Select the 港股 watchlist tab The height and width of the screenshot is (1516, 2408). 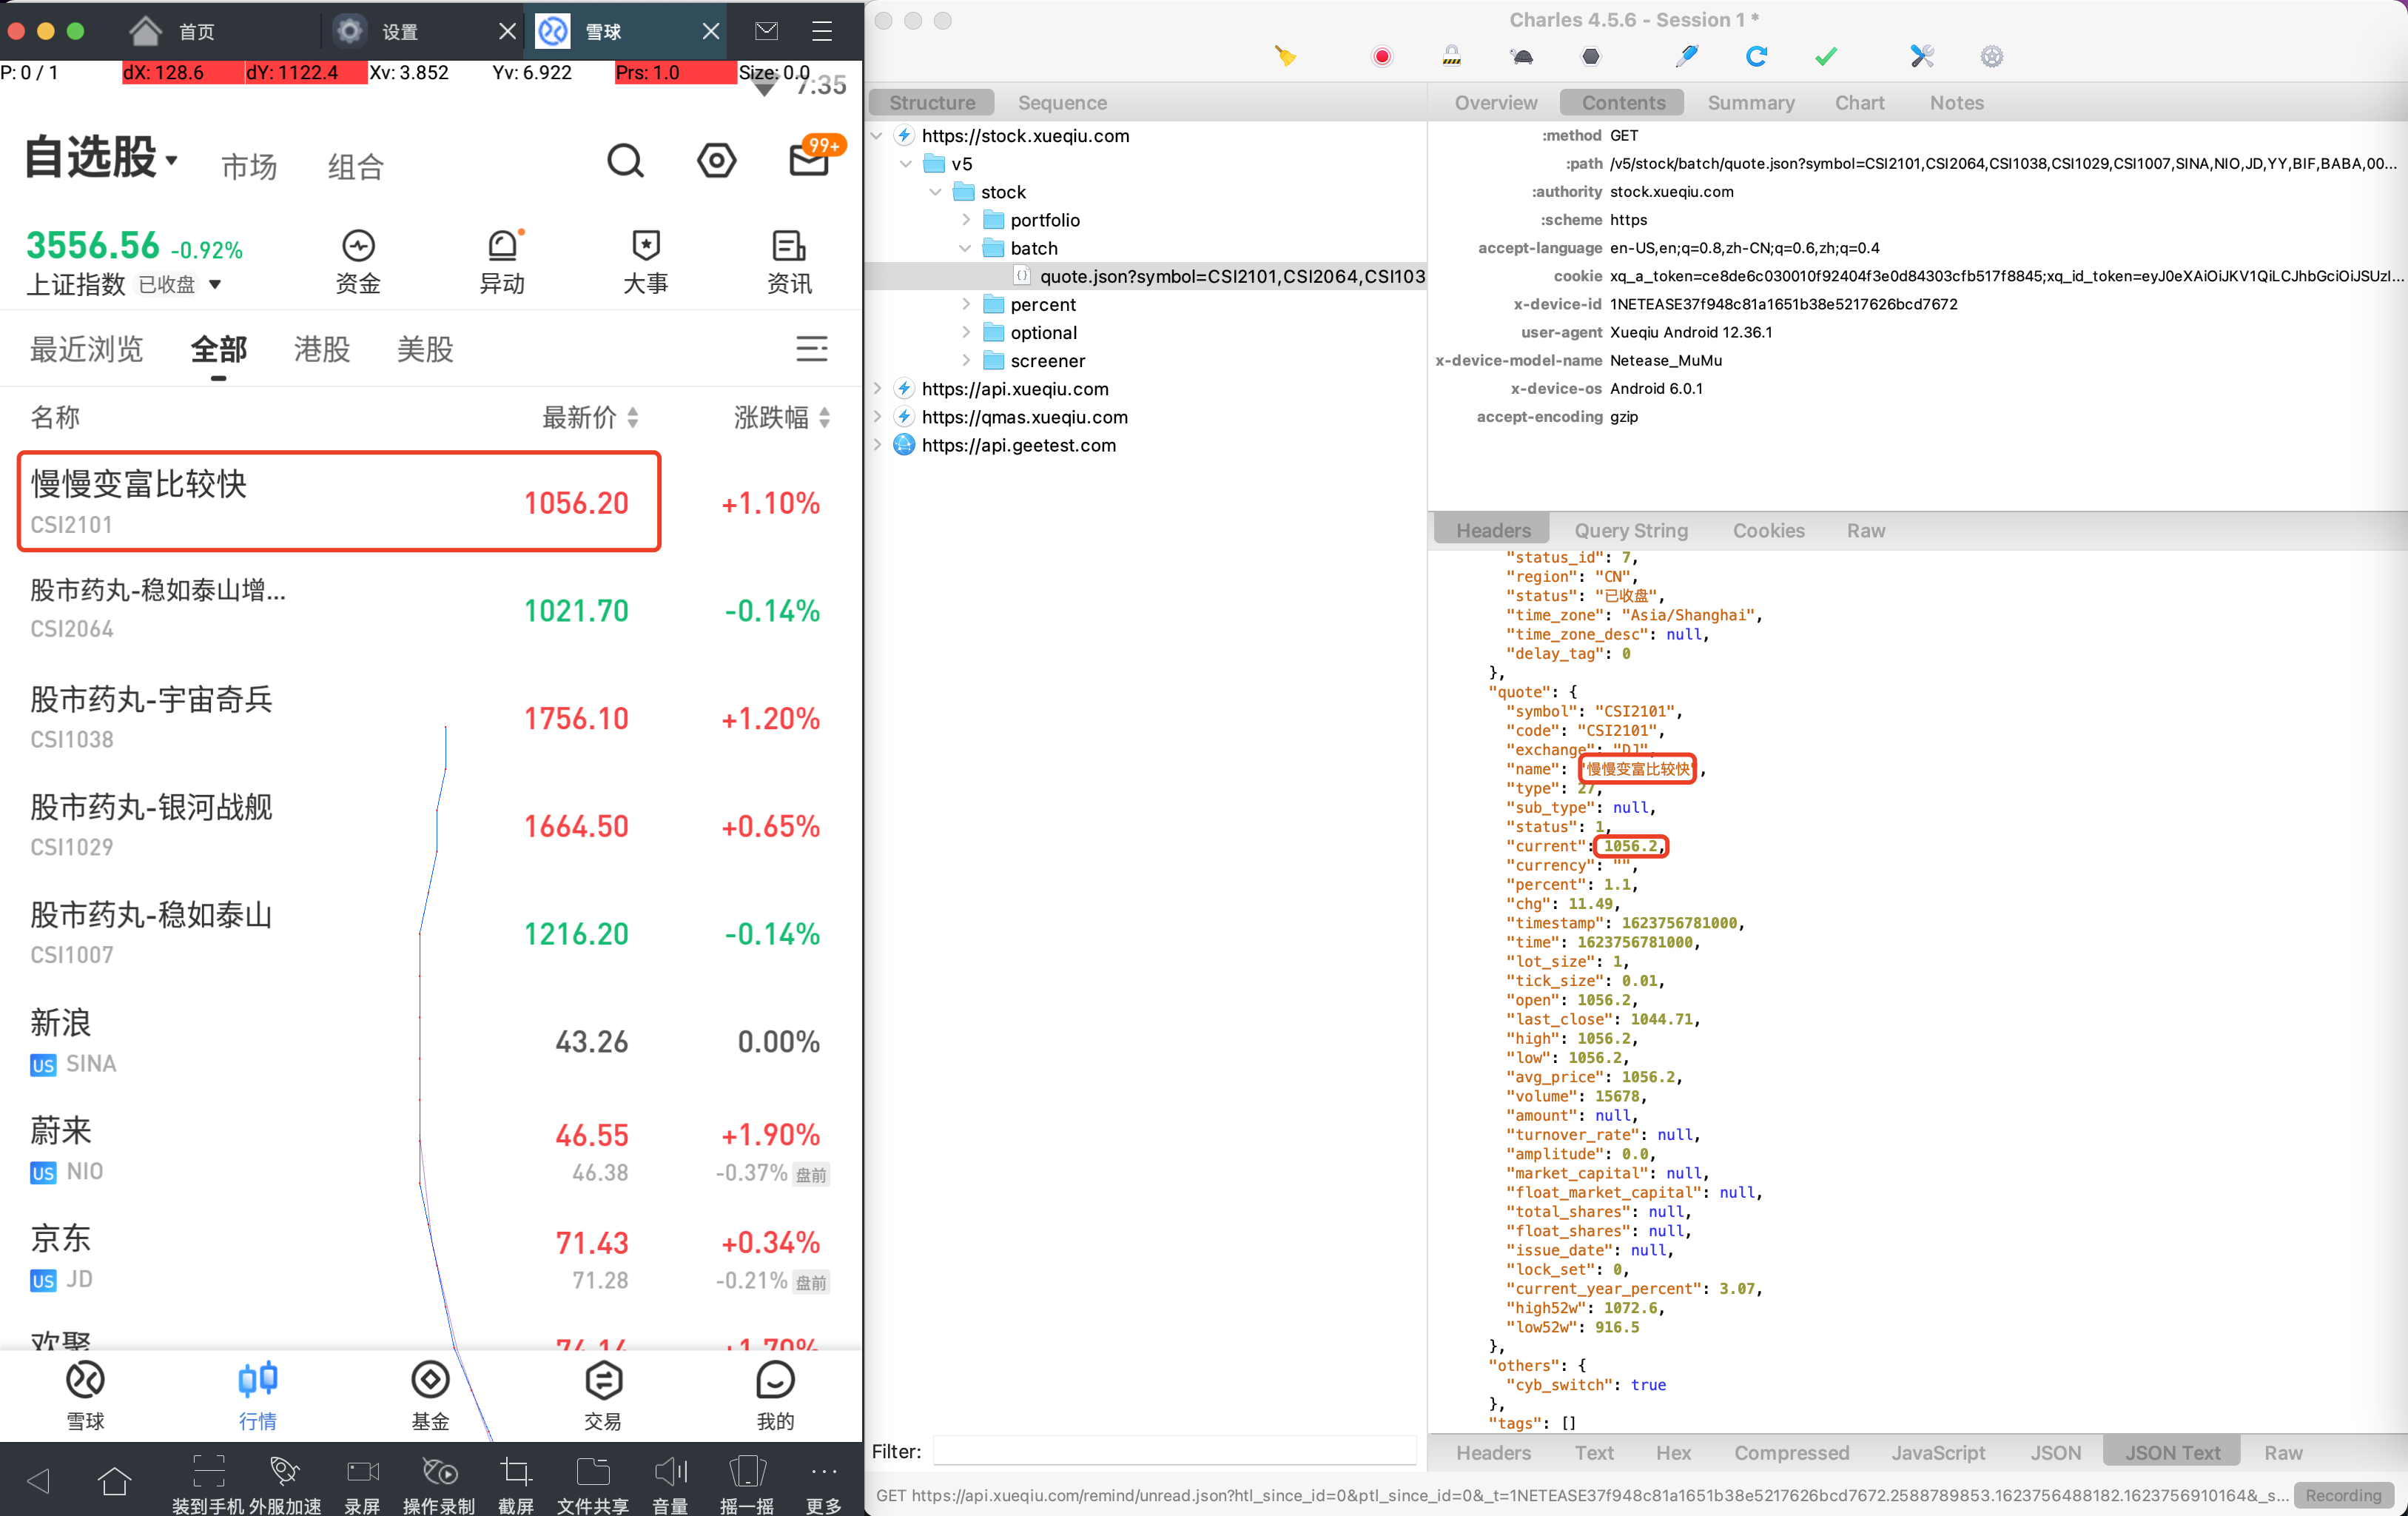(x=321, y=349)
